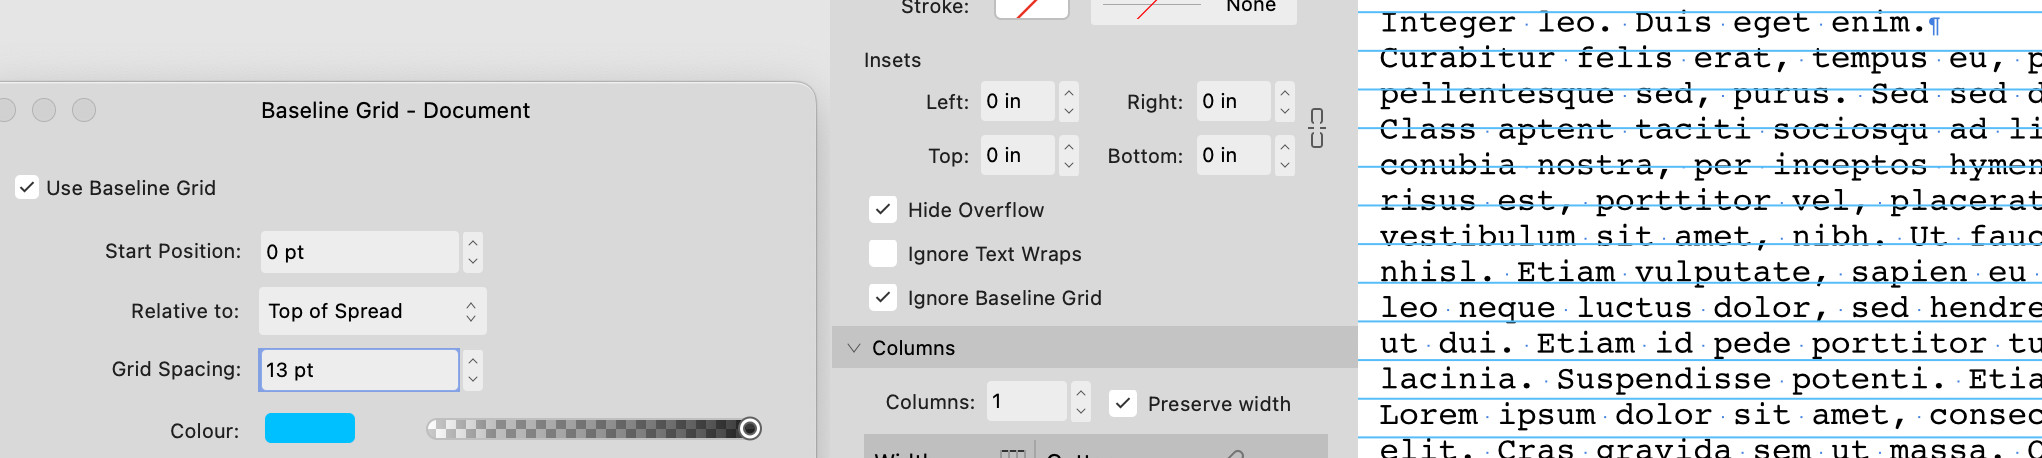The width and height of the screenshot is (2042, 458).
Task: Click the Grid Spacing input field
Action: point(359,370)
